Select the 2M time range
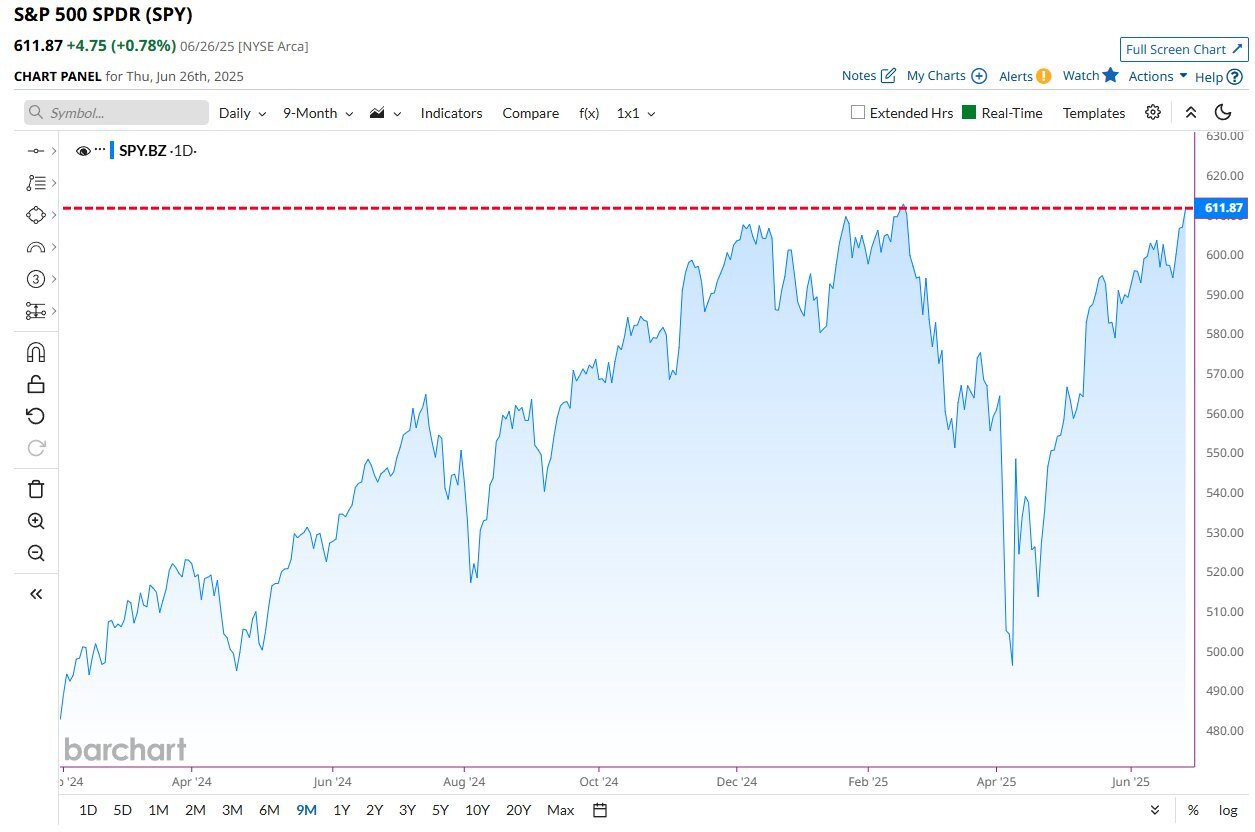This screenshot has width=1255, height=832. (x=195, y=810)
